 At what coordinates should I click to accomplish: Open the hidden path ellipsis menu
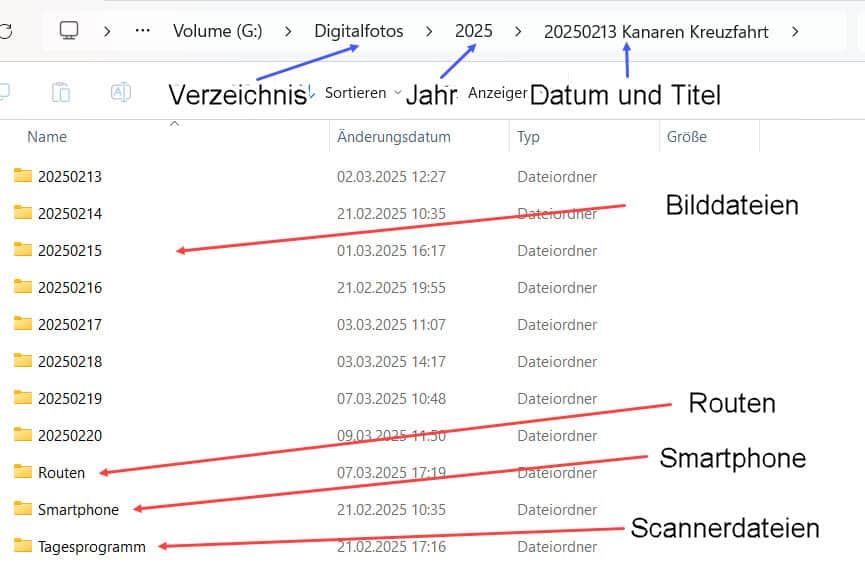[142, 31]
